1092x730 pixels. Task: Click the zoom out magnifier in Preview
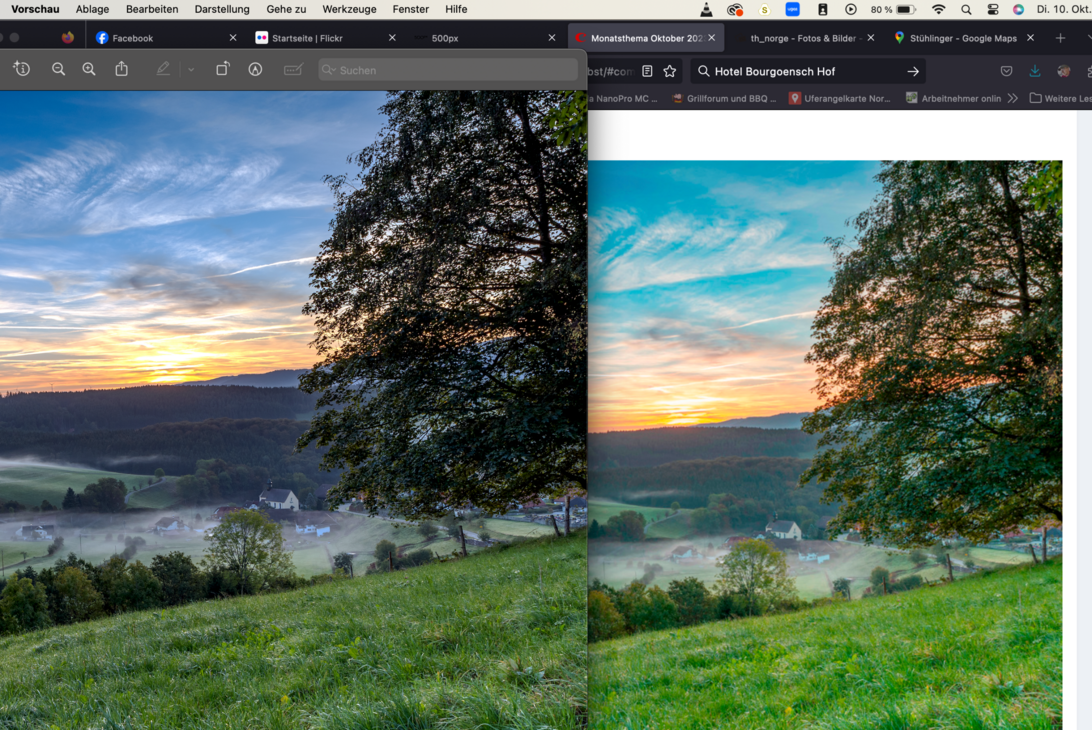(58, 70)
